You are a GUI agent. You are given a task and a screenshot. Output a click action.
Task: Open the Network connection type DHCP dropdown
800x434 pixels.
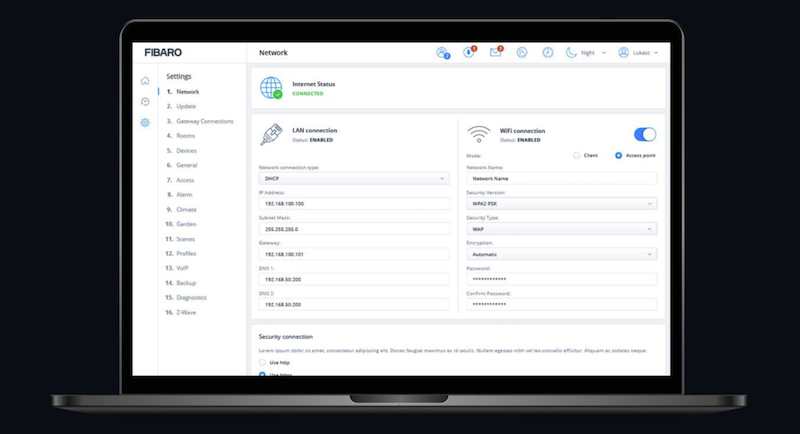tap(354, 179)
